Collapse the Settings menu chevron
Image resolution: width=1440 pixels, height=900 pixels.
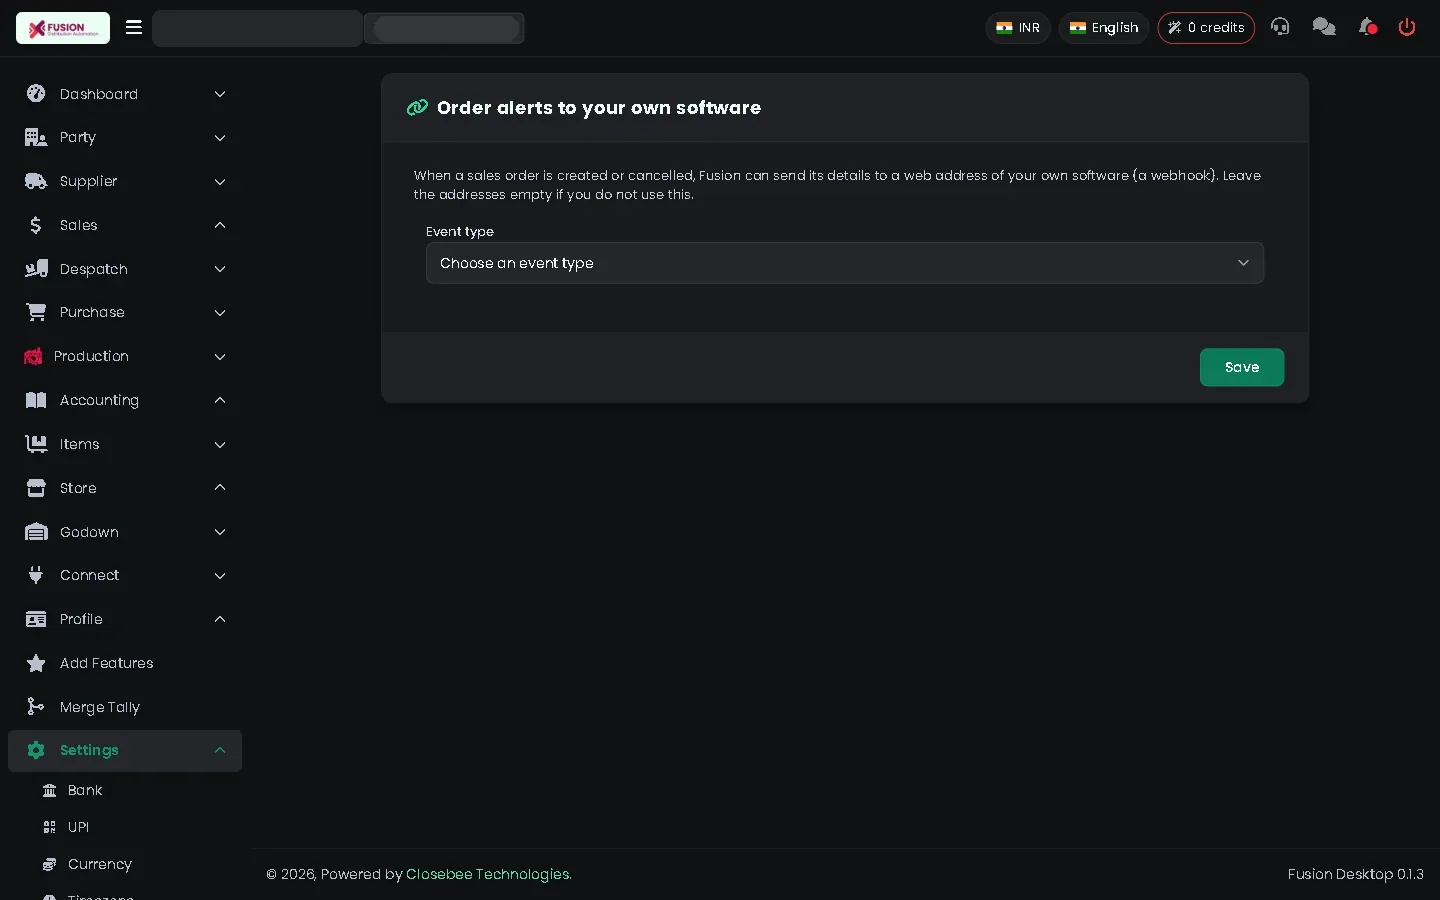coord(220,750)
